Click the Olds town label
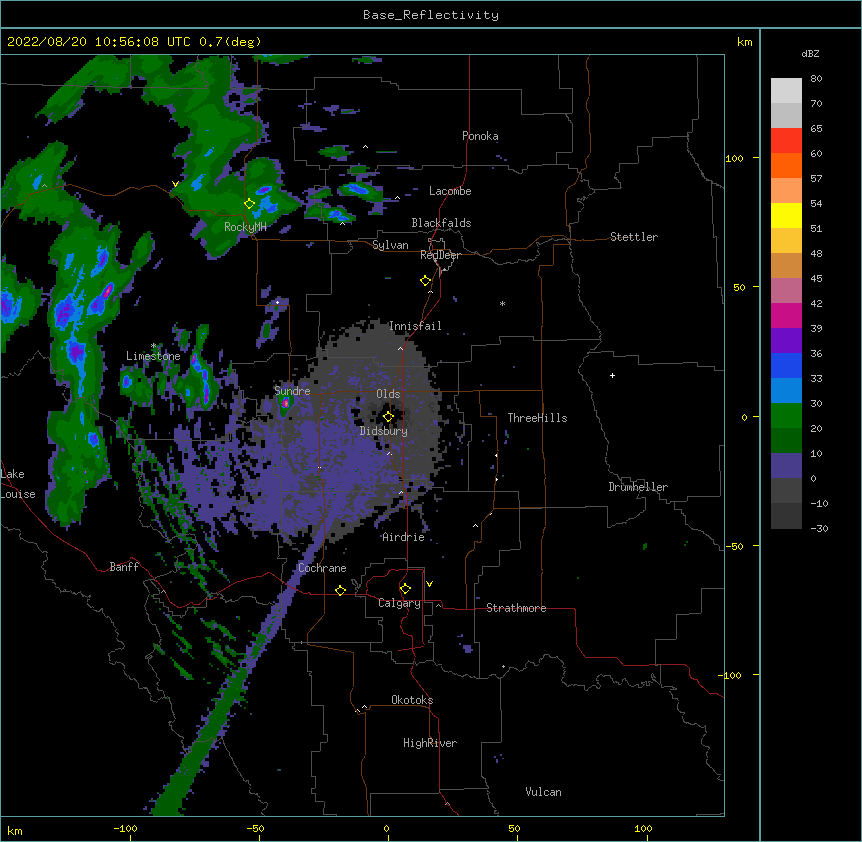The width and height of the screenshot is (862, 842). [x=388, y=394]
